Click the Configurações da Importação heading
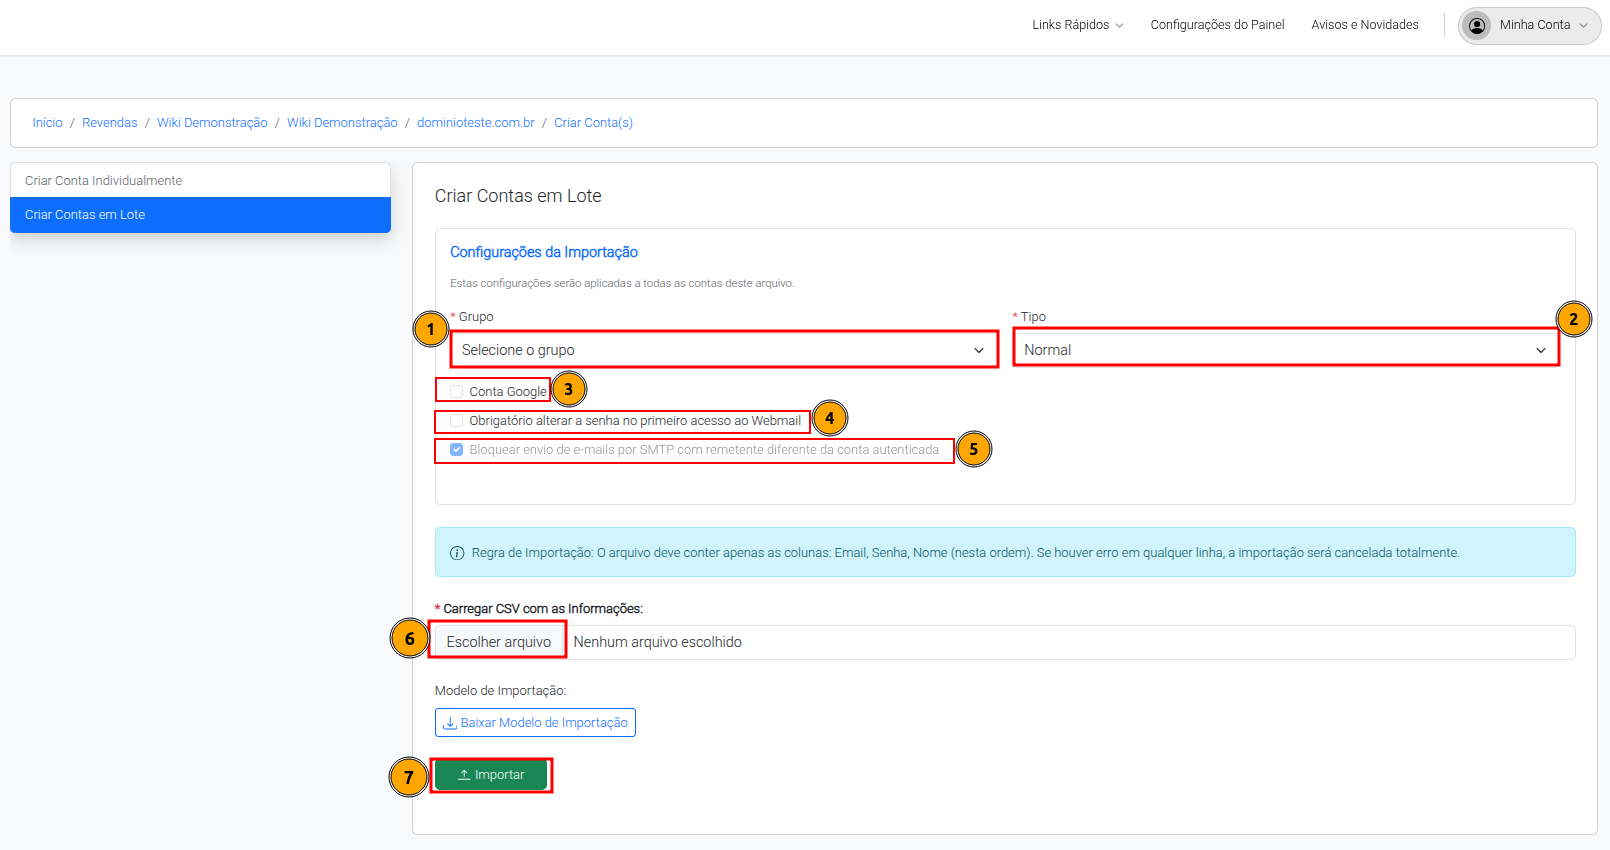 tap(544, 252)
